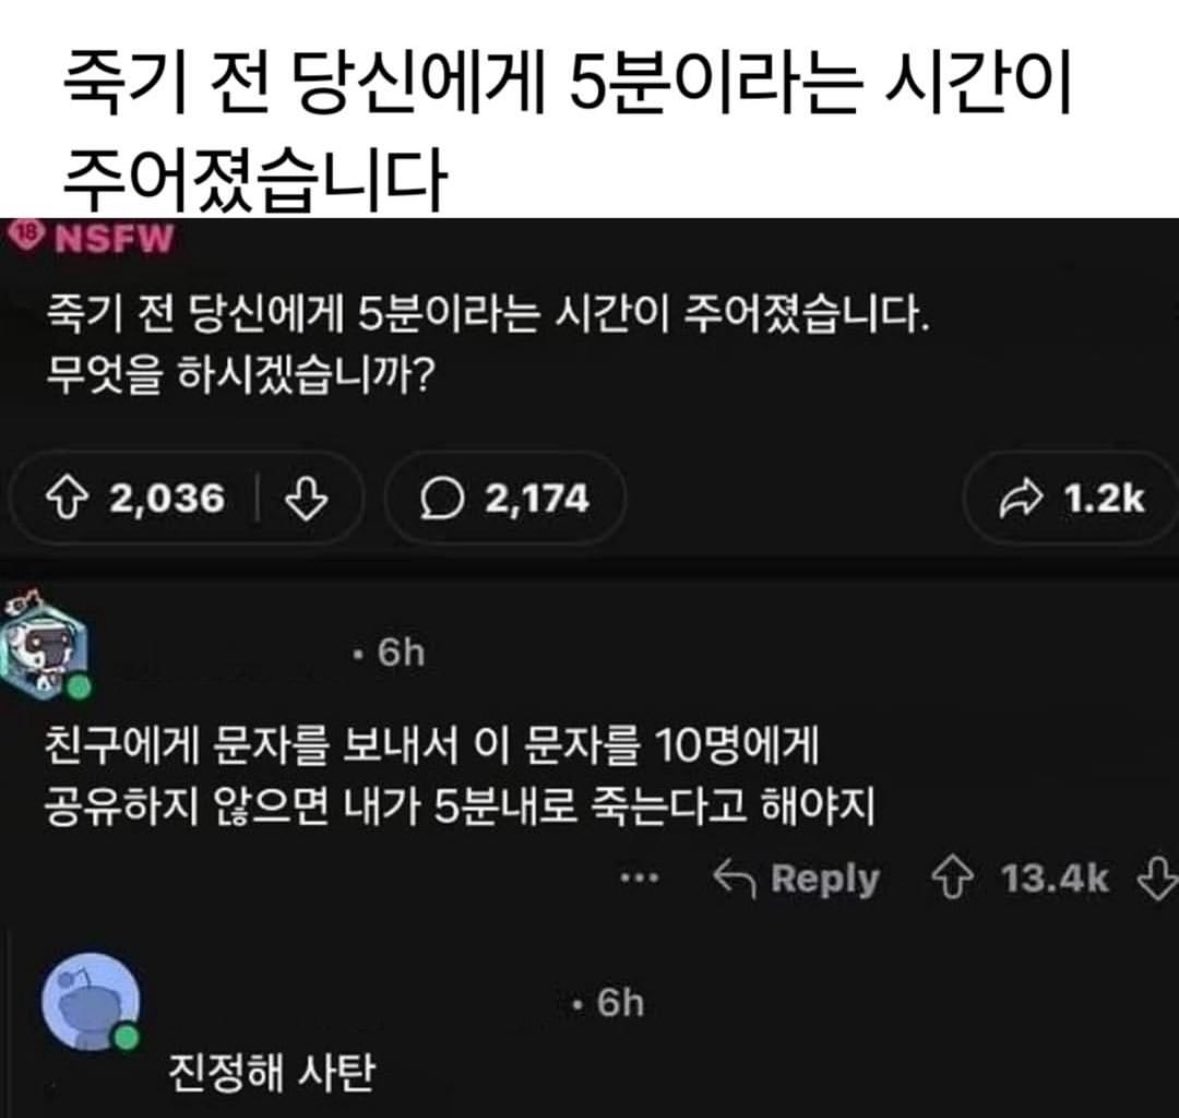Downvote the top comment
Image resolution: width=1179 pixels, height=1118 pixels.
click(x=1157, y=878)
